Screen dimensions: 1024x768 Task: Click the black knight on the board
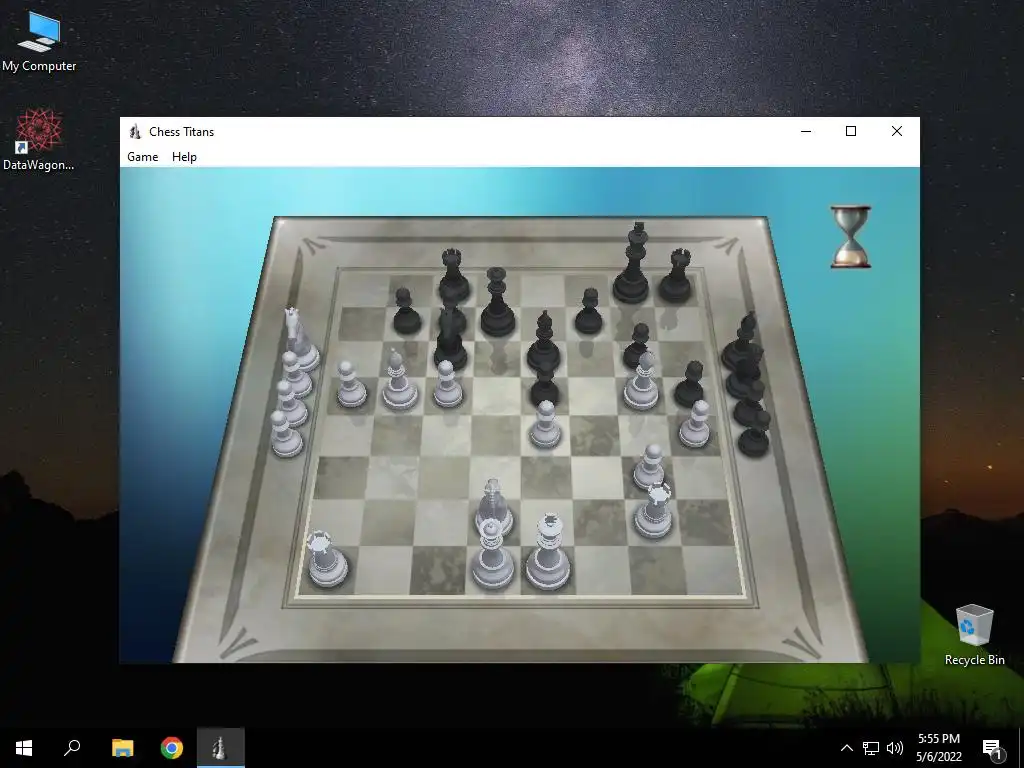click(x=451, y=338)
